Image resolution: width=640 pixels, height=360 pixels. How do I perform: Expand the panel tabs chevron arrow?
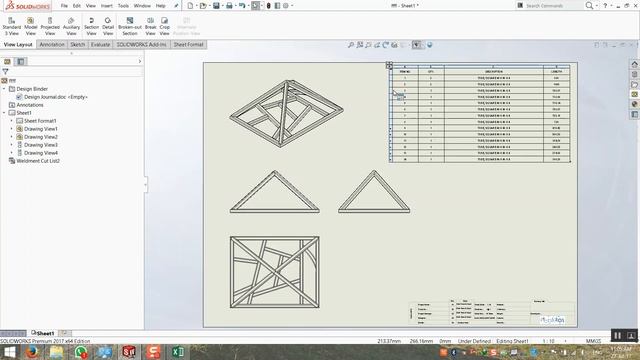tap(140, 61)
